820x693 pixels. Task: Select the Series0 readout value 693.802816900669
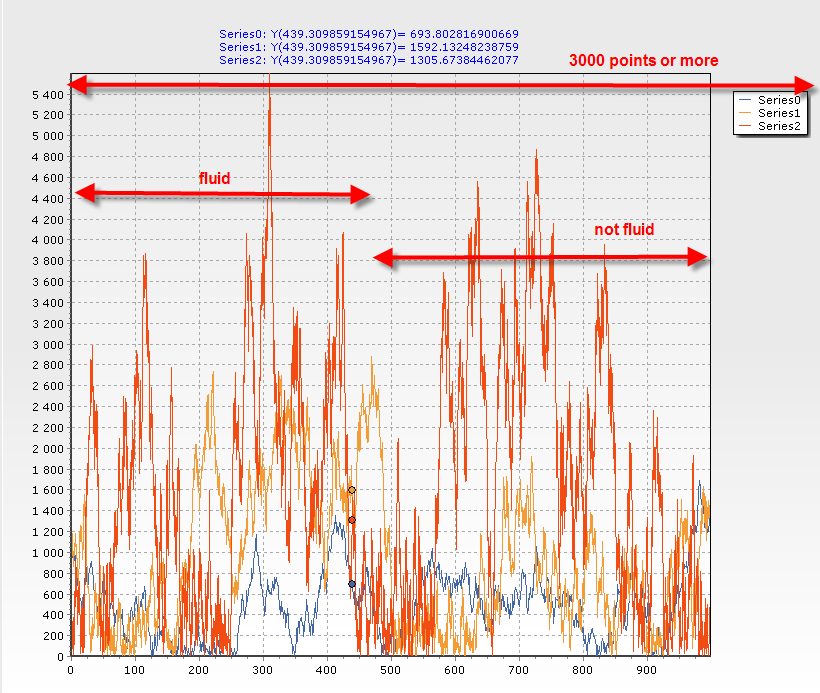click(464, 34)
